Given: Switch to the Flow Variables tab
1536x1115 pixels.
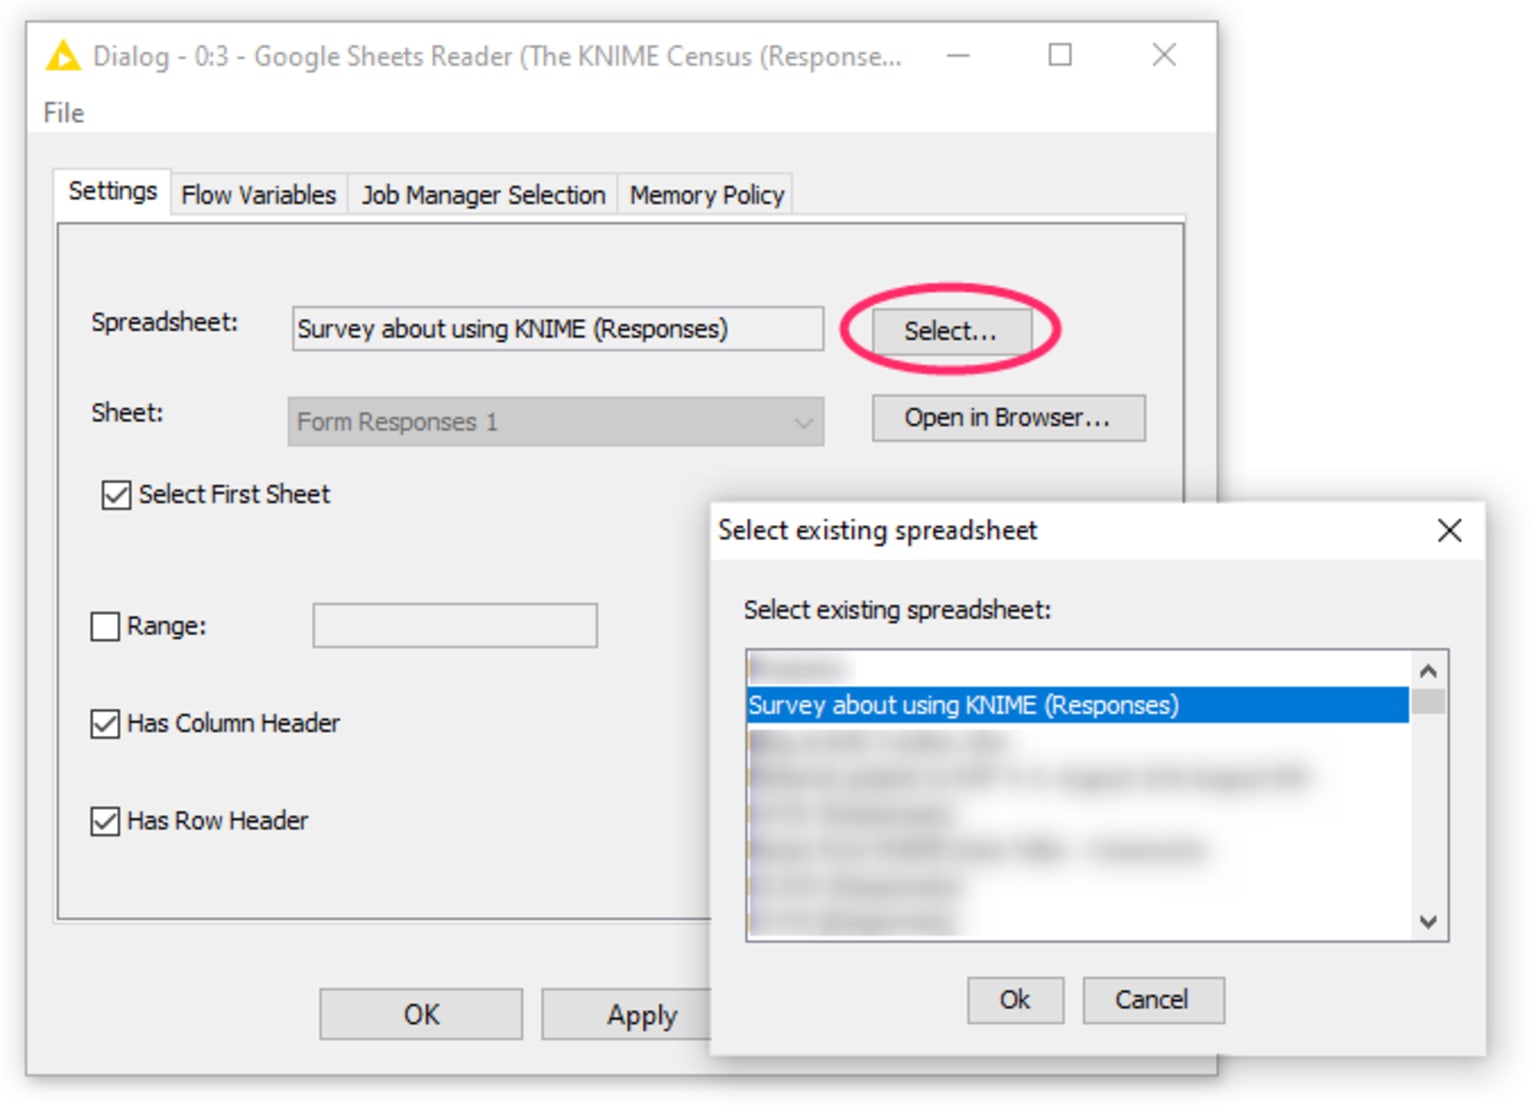Looking at the screenshot, I should pos(258,195).
